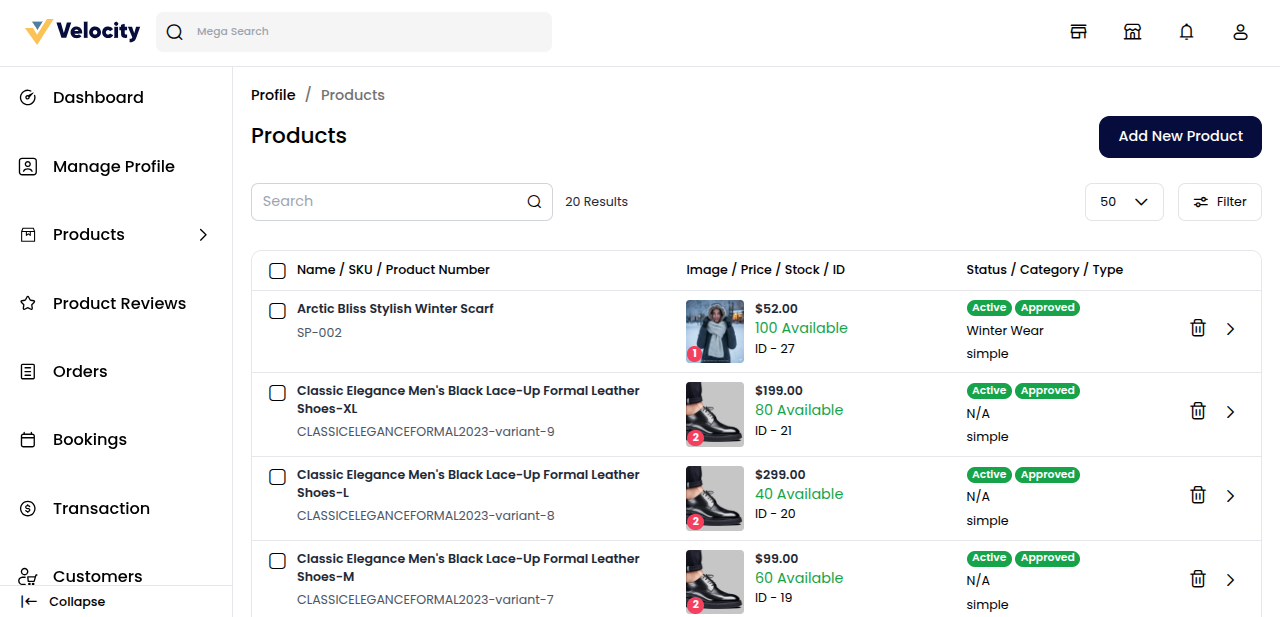Expand details arrow for Shoes-XL row
This screenshot has height=617, width=1280.
(x=1230, y=412)
